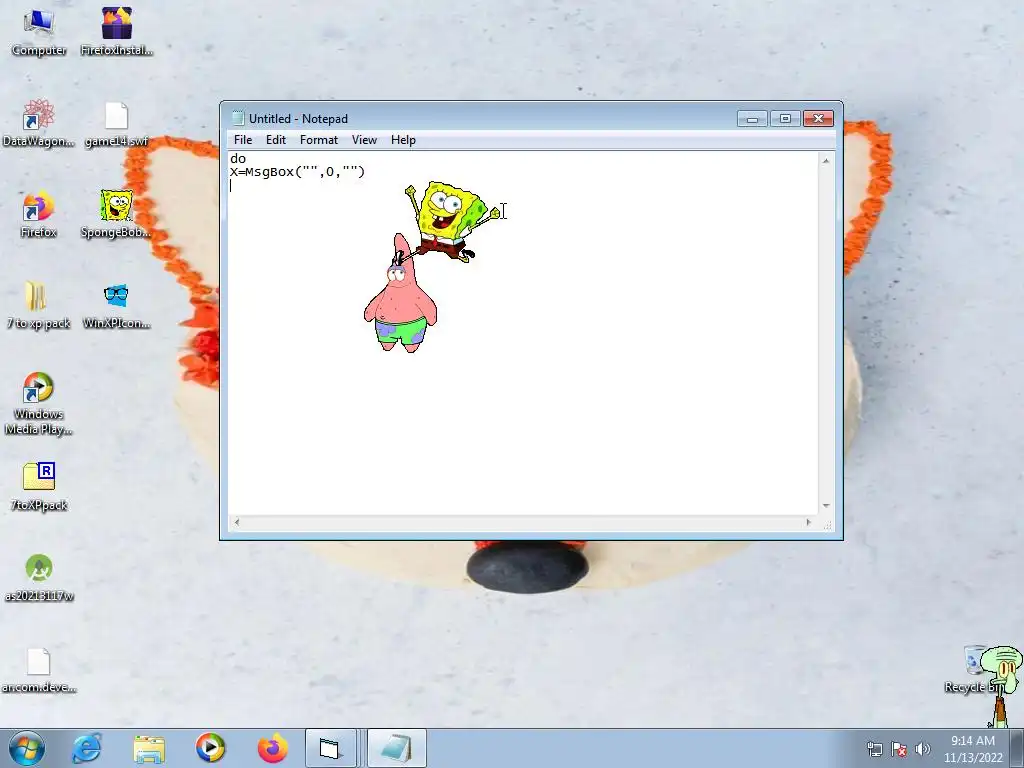Launch Internet Explorer from taskbar
Image resolution: width=1024 pixels, height=768 pixels.
(x=87, y=748)
